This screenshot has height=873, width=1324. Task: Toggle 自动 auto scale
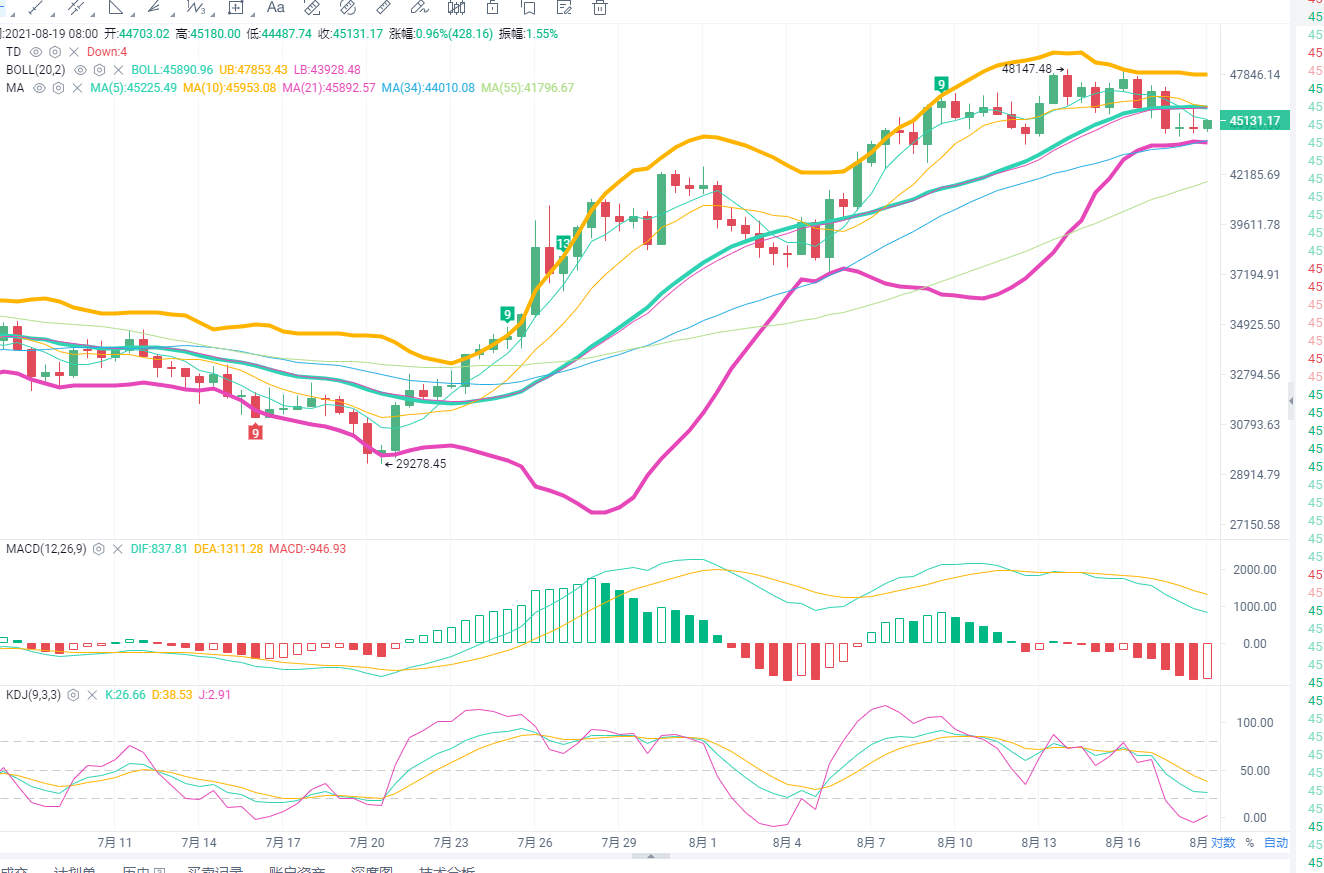(x=1276, y=843)
